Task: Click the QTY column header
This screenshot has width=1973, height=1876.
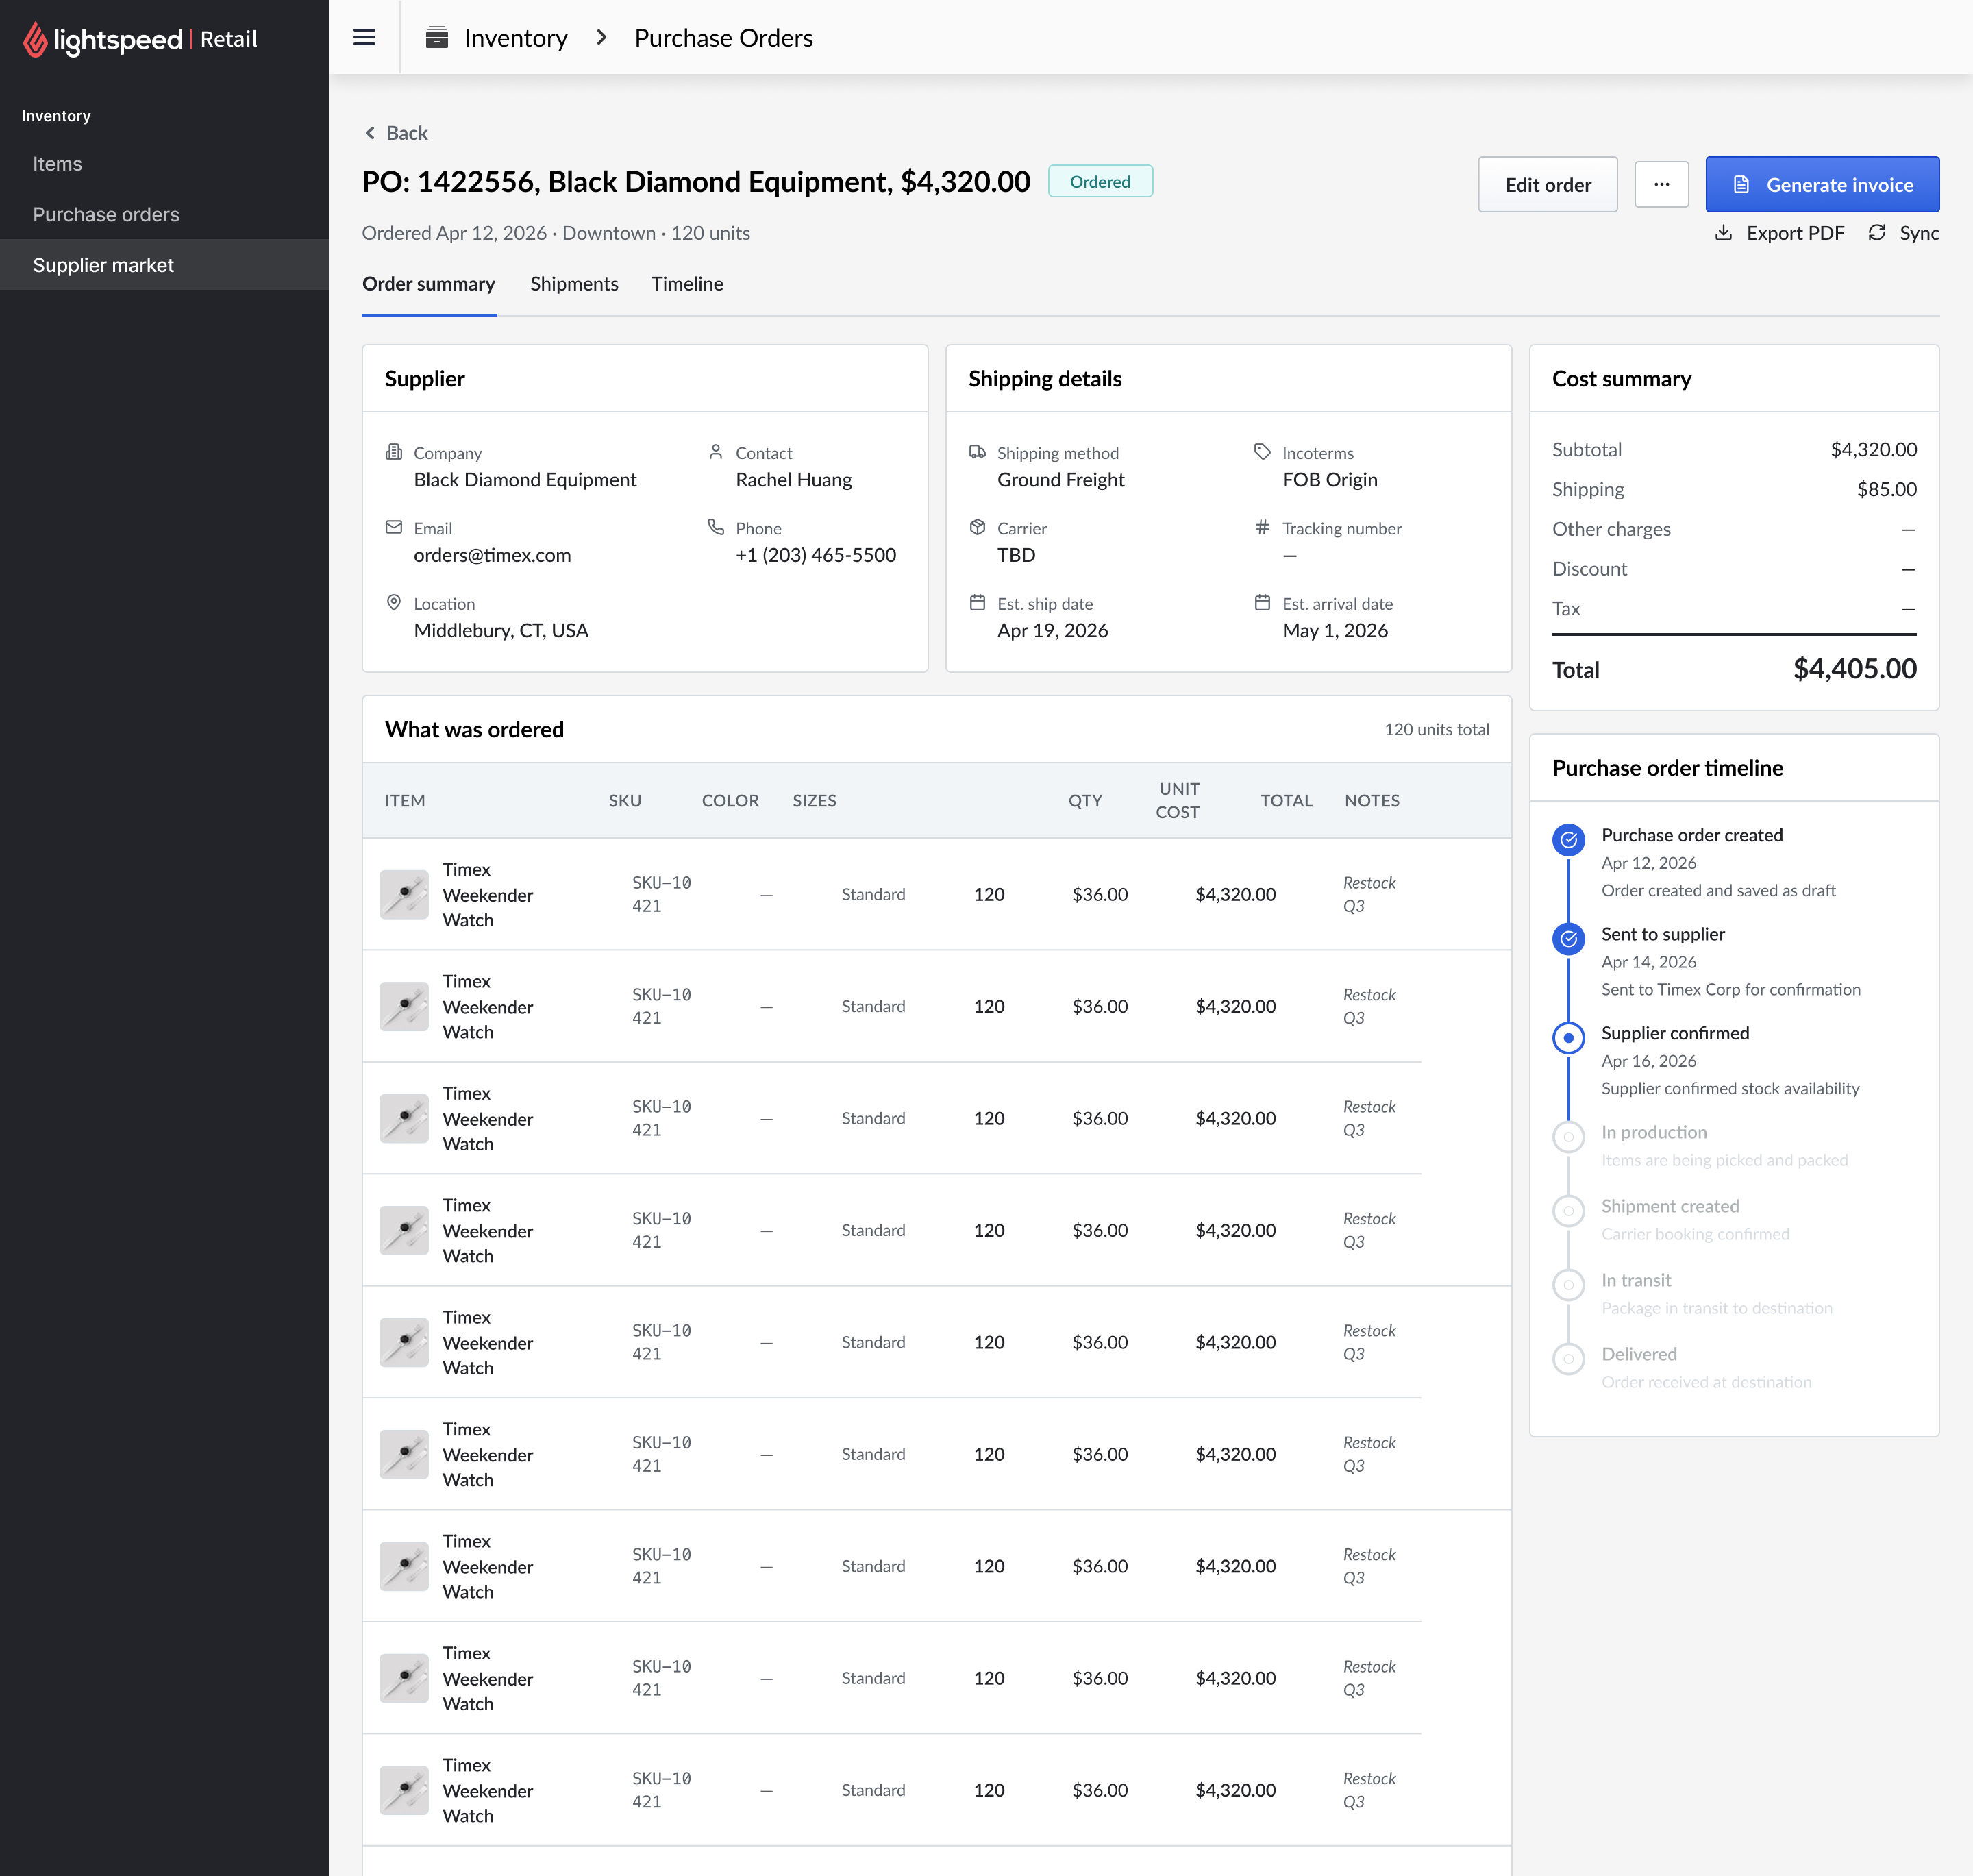Action: 1085,800
